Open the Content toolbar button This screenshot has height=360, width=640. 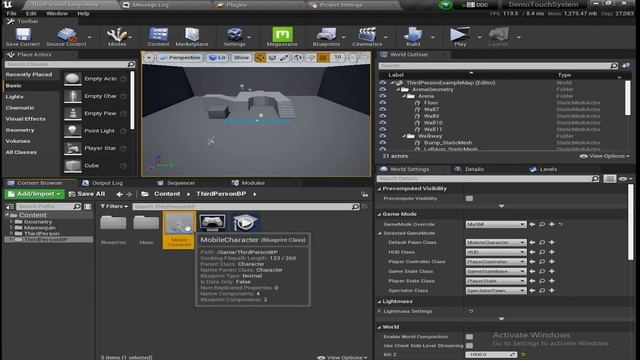click(x=158, y=37)
